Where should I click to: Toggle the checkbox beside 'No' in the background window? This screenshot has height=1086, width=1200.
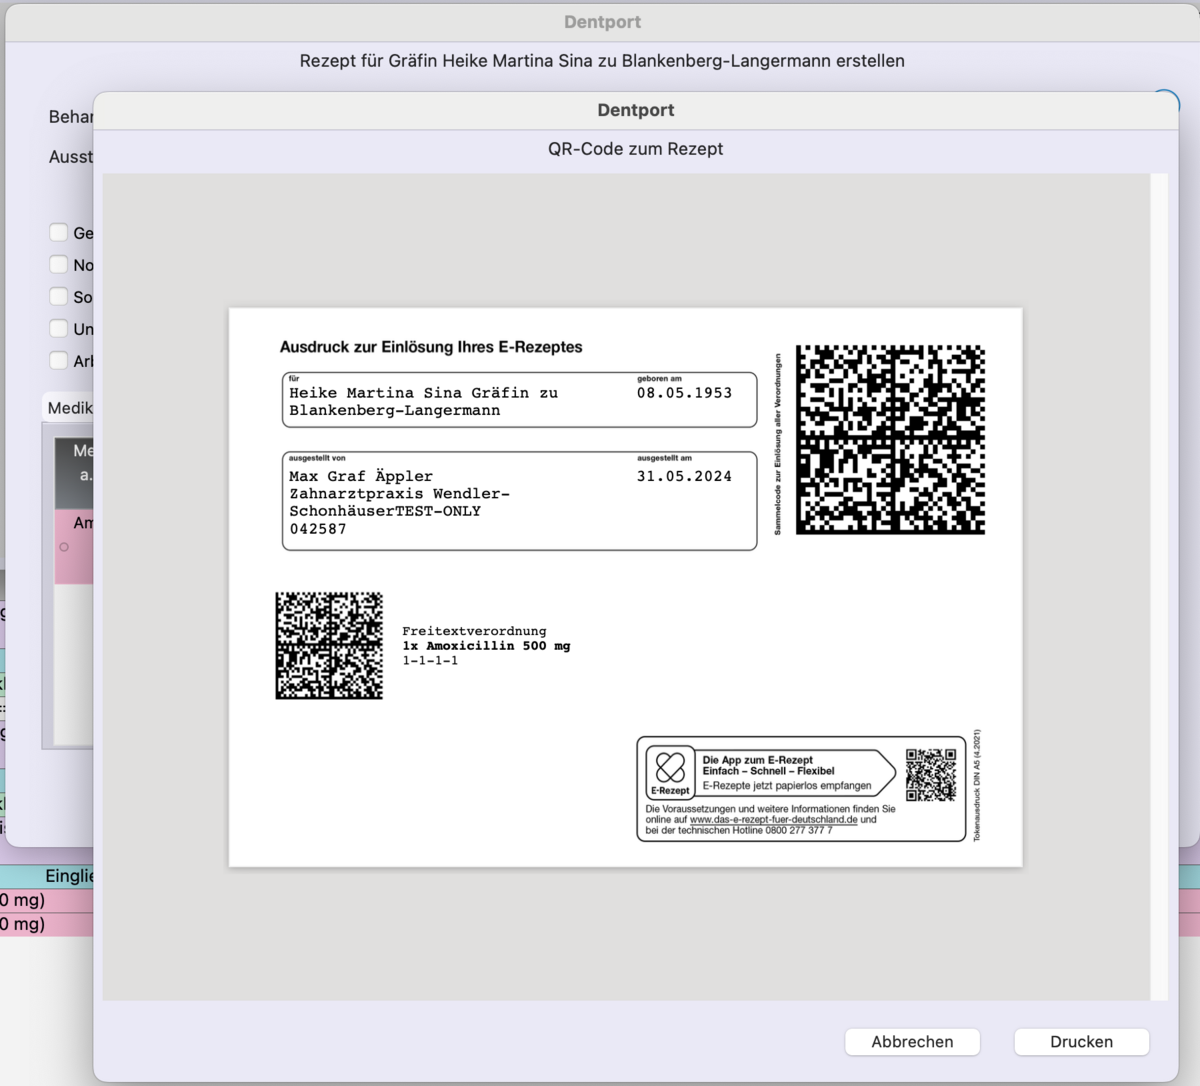[x=59, y=264]
